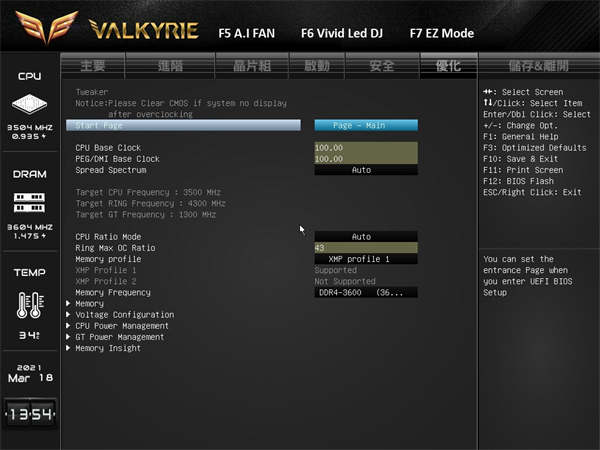Edit the CPU Base Clock value field

[366, 147]
